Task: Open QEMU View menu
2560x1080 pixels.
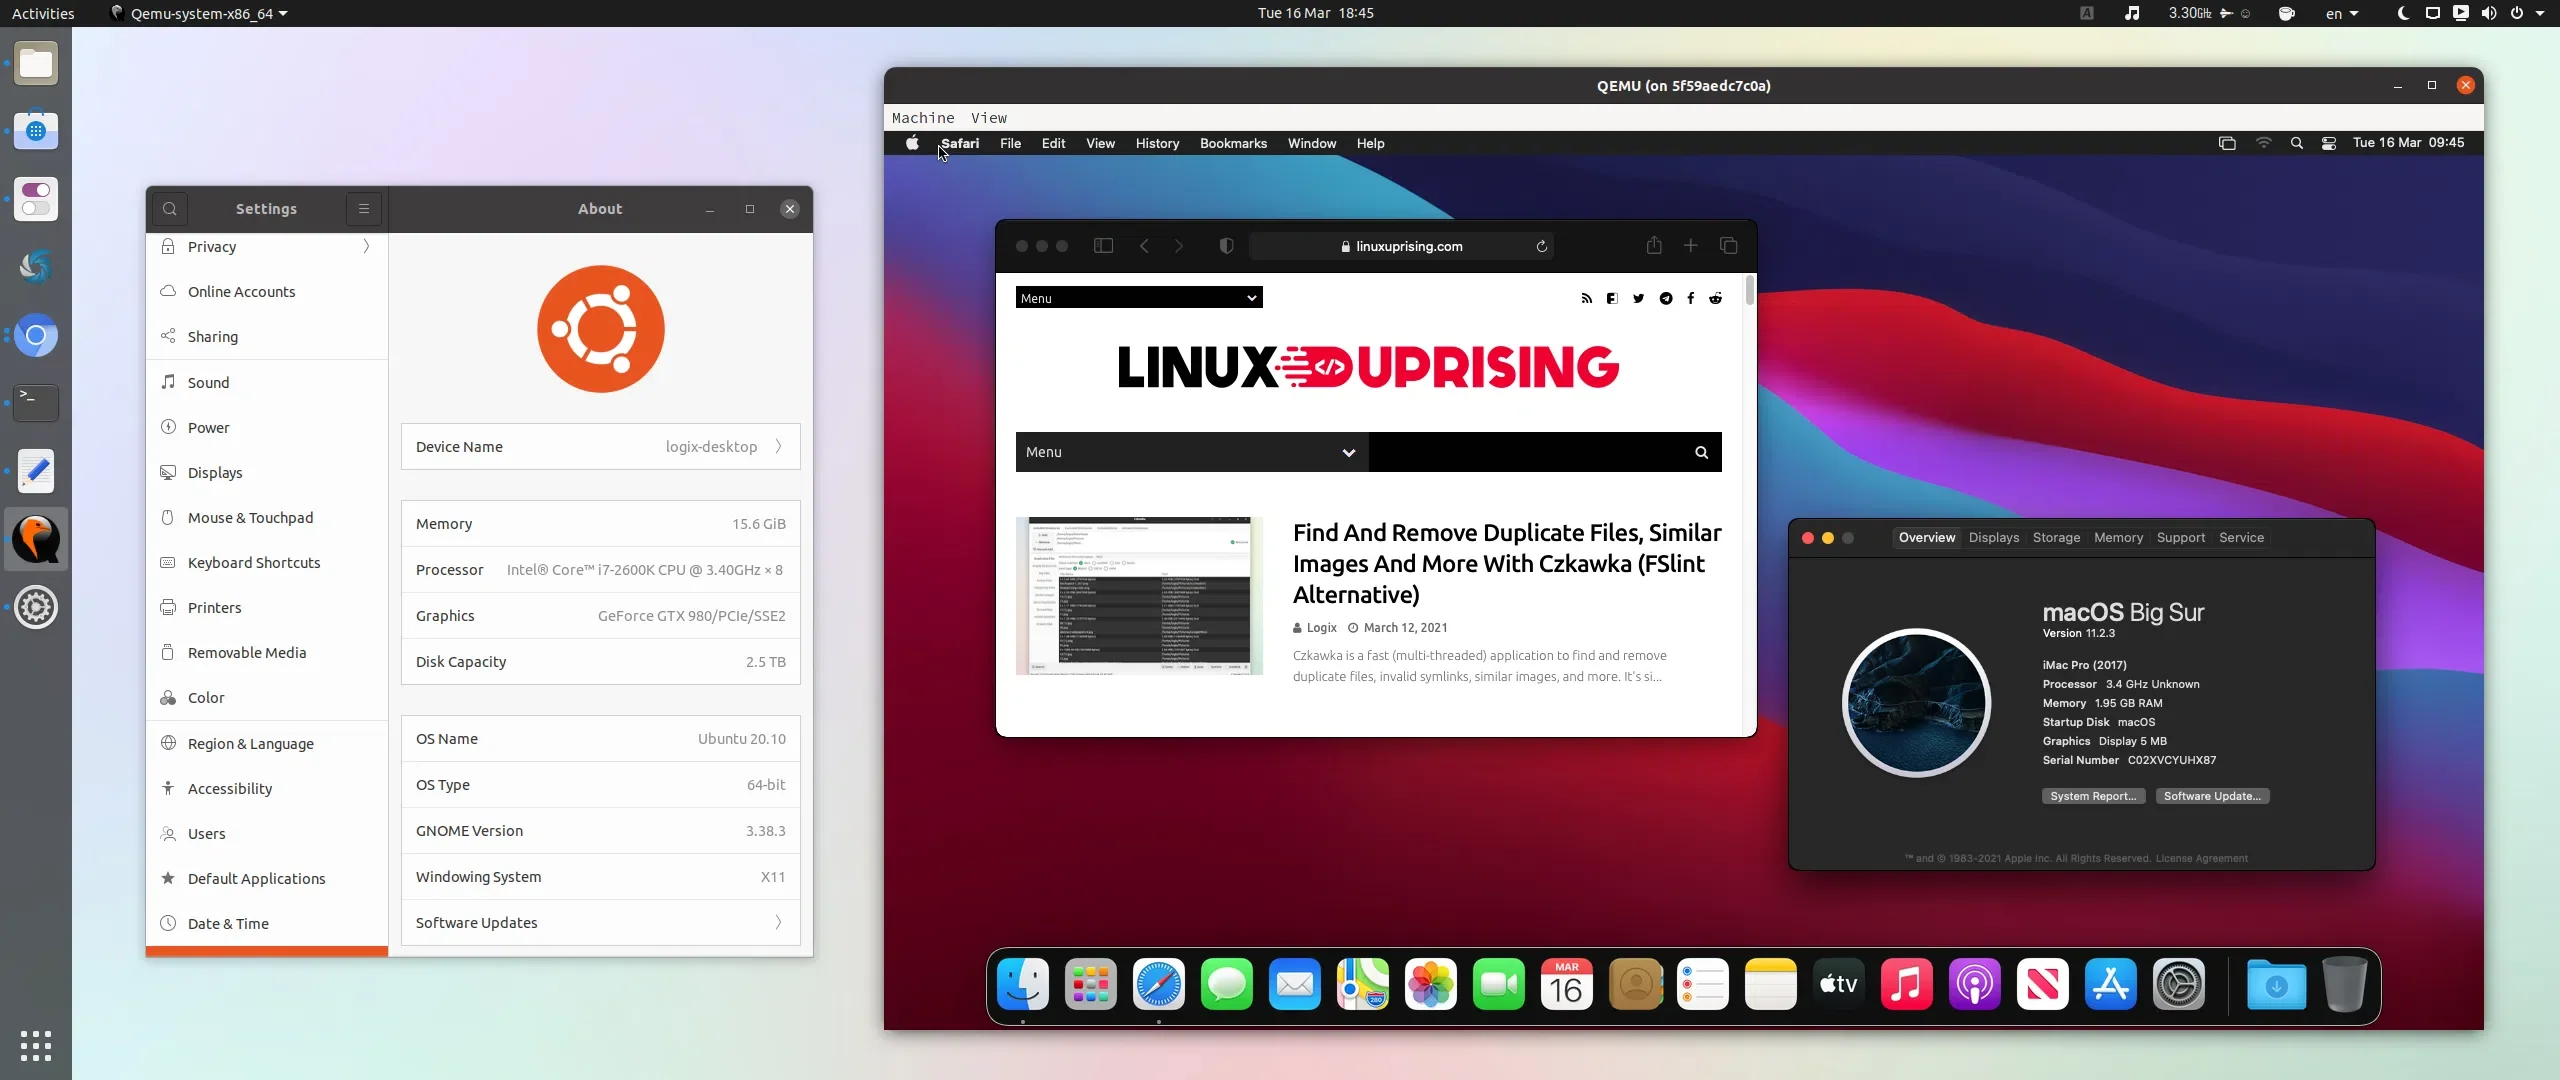Action: [x=989, y=118]
